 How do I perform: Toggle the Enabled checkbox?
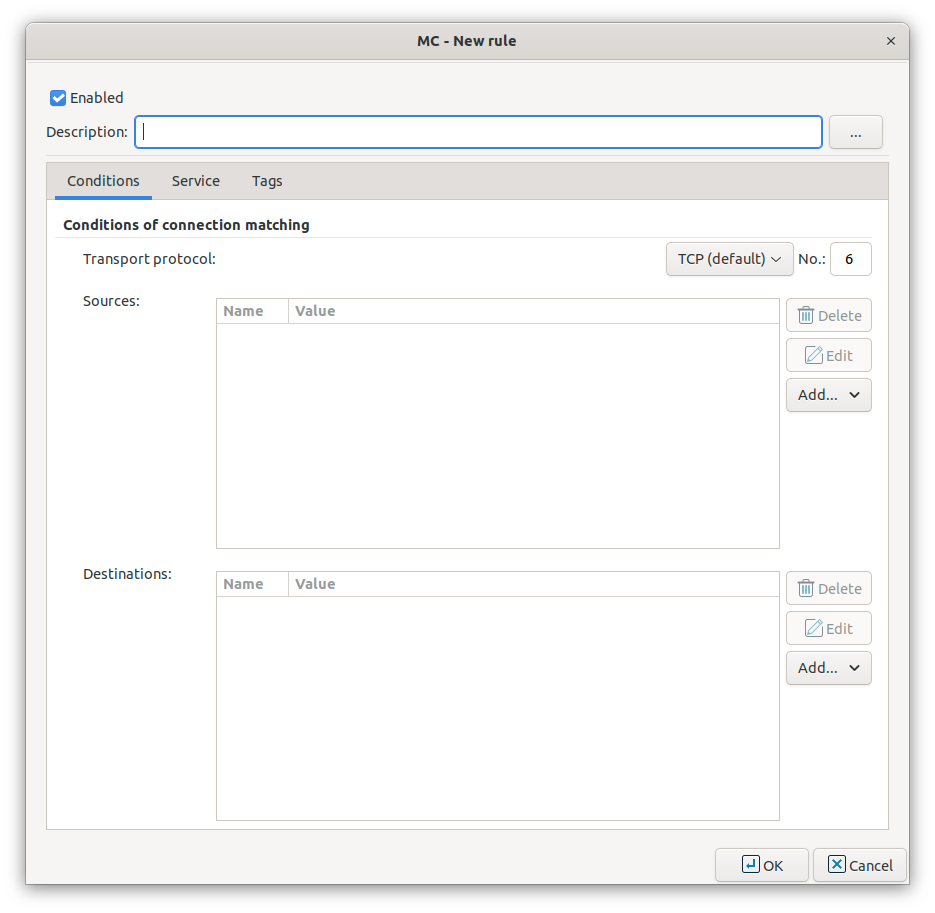point(58,98)
